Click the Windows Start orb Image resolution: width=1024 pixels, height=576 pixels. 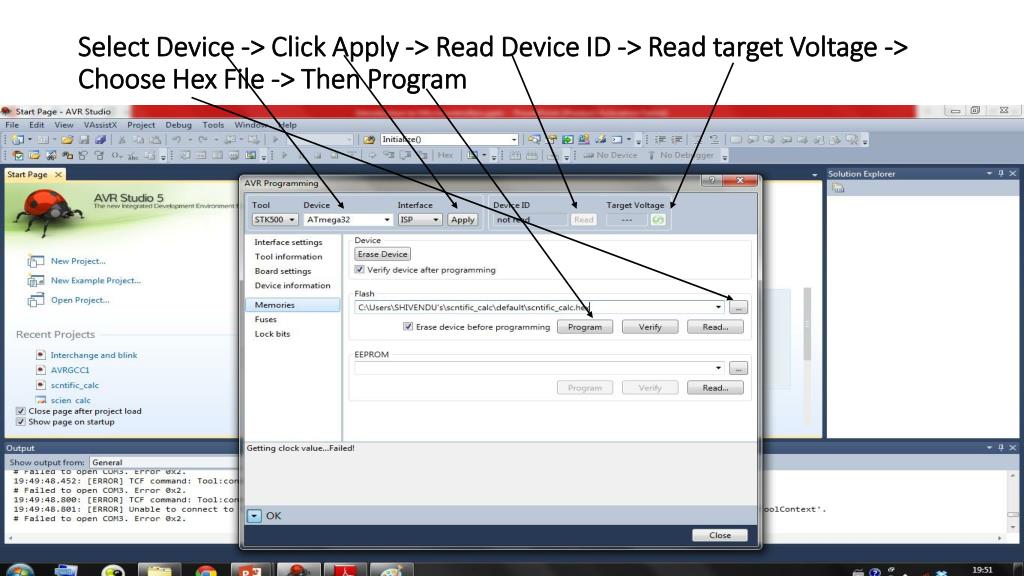20,571
